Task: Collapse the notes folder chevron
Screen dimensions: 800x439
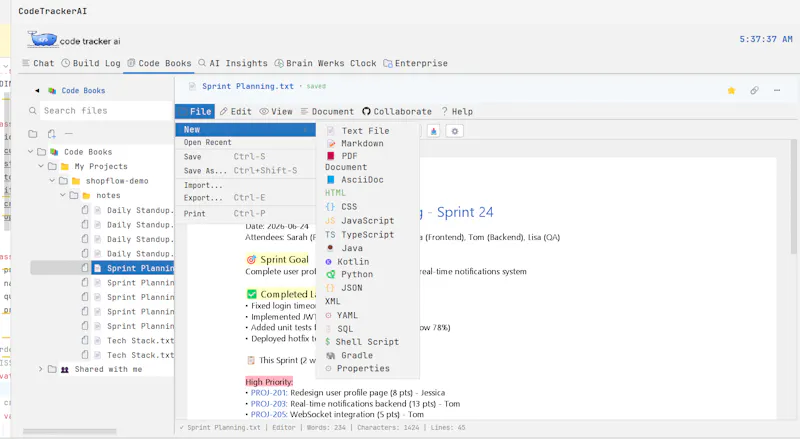Action: click(x=63, y=195)
